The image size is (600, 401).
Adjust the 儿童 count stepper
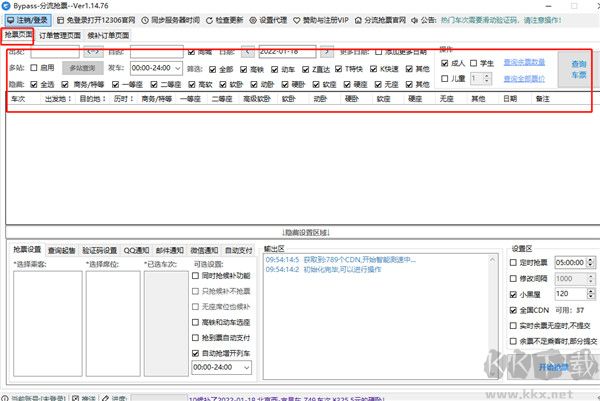coord(486,78)
